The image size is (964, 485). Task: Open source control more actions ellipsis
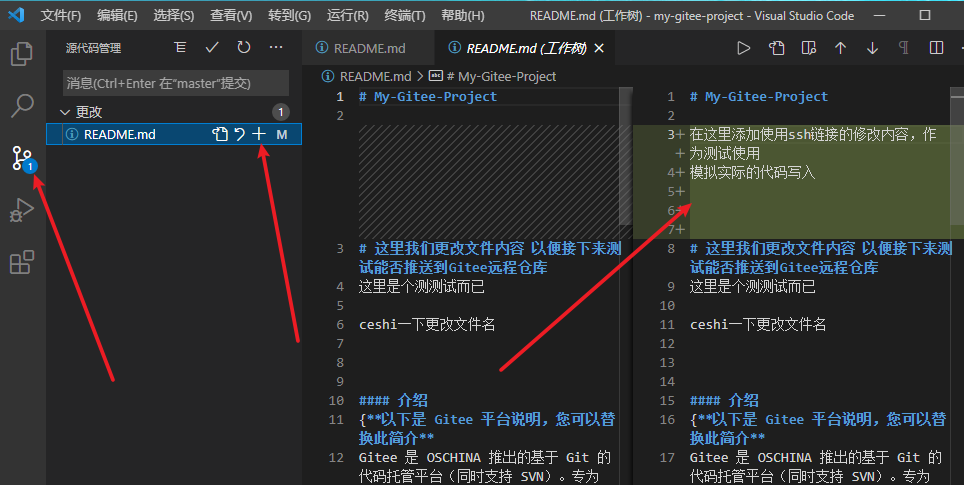276,47
